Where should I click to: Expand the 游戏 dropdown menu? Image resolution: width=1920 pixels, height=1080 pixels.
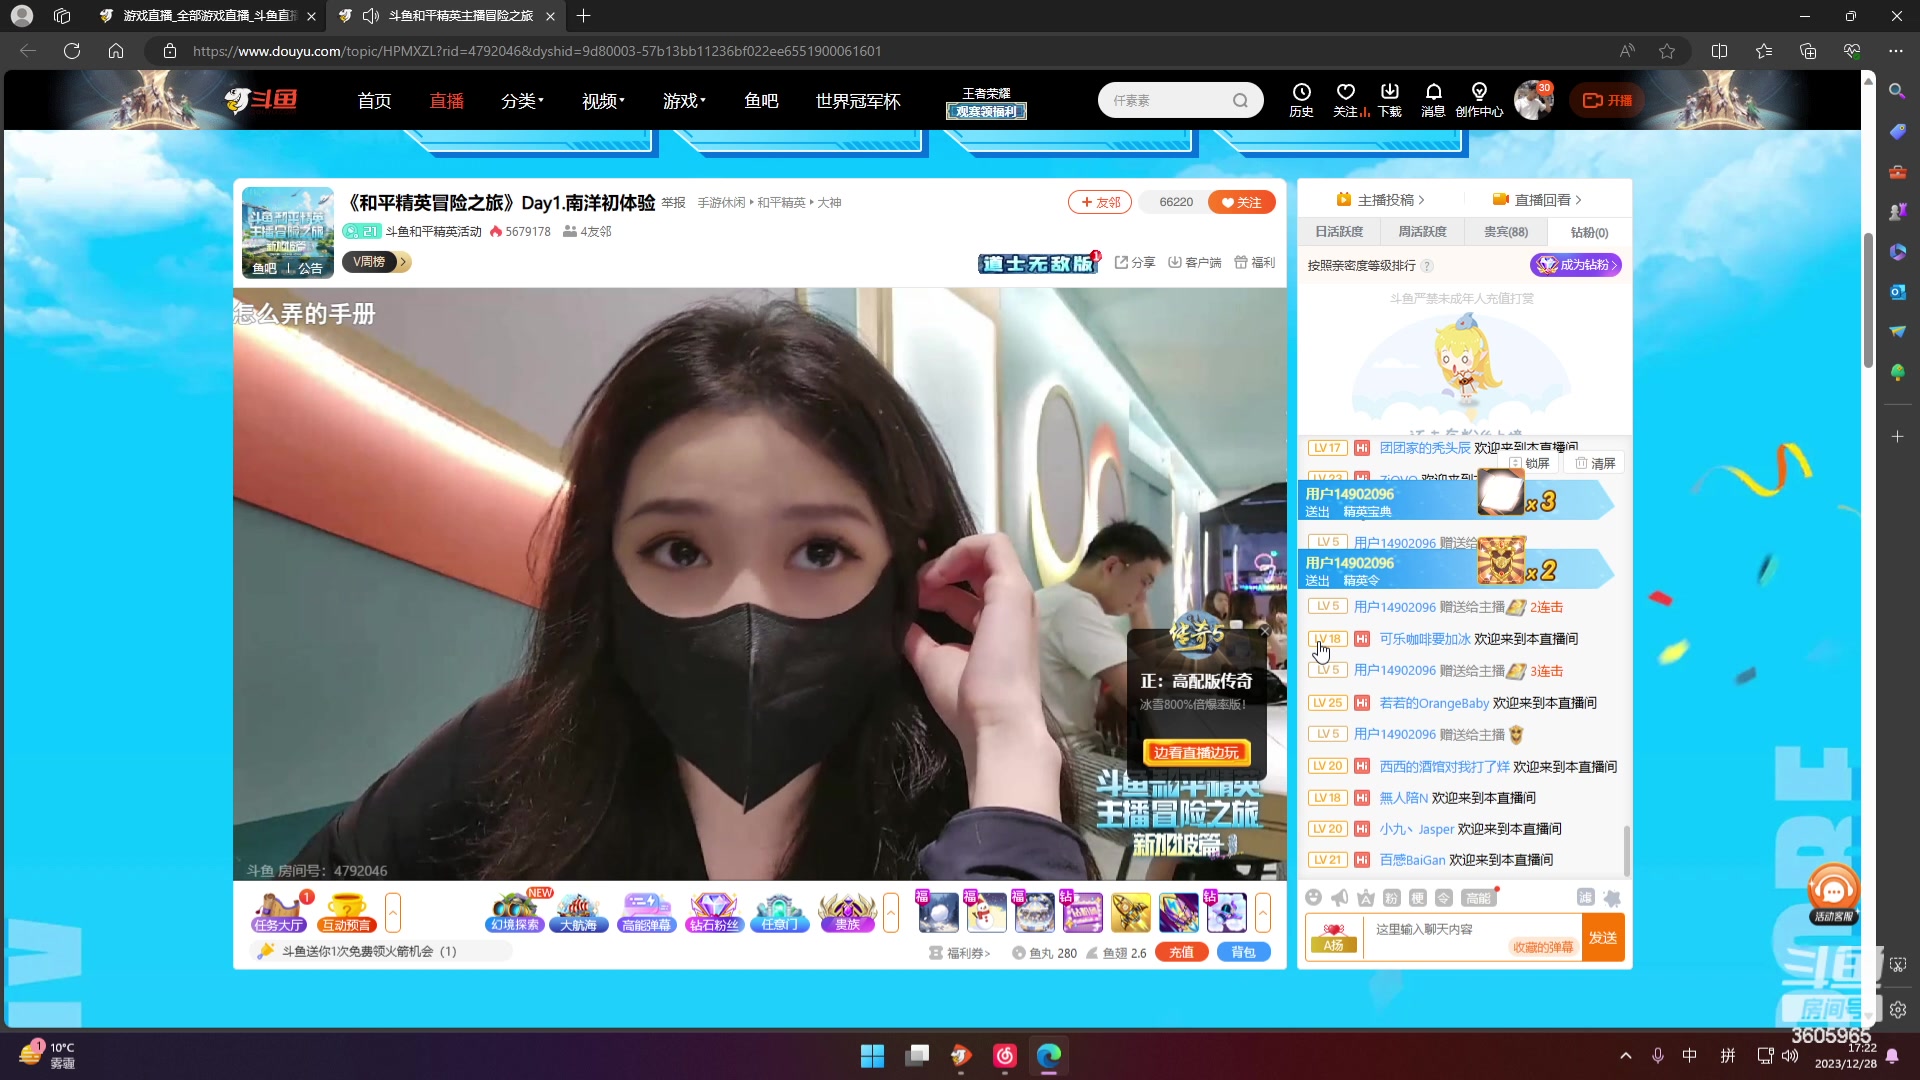[684, 100]
